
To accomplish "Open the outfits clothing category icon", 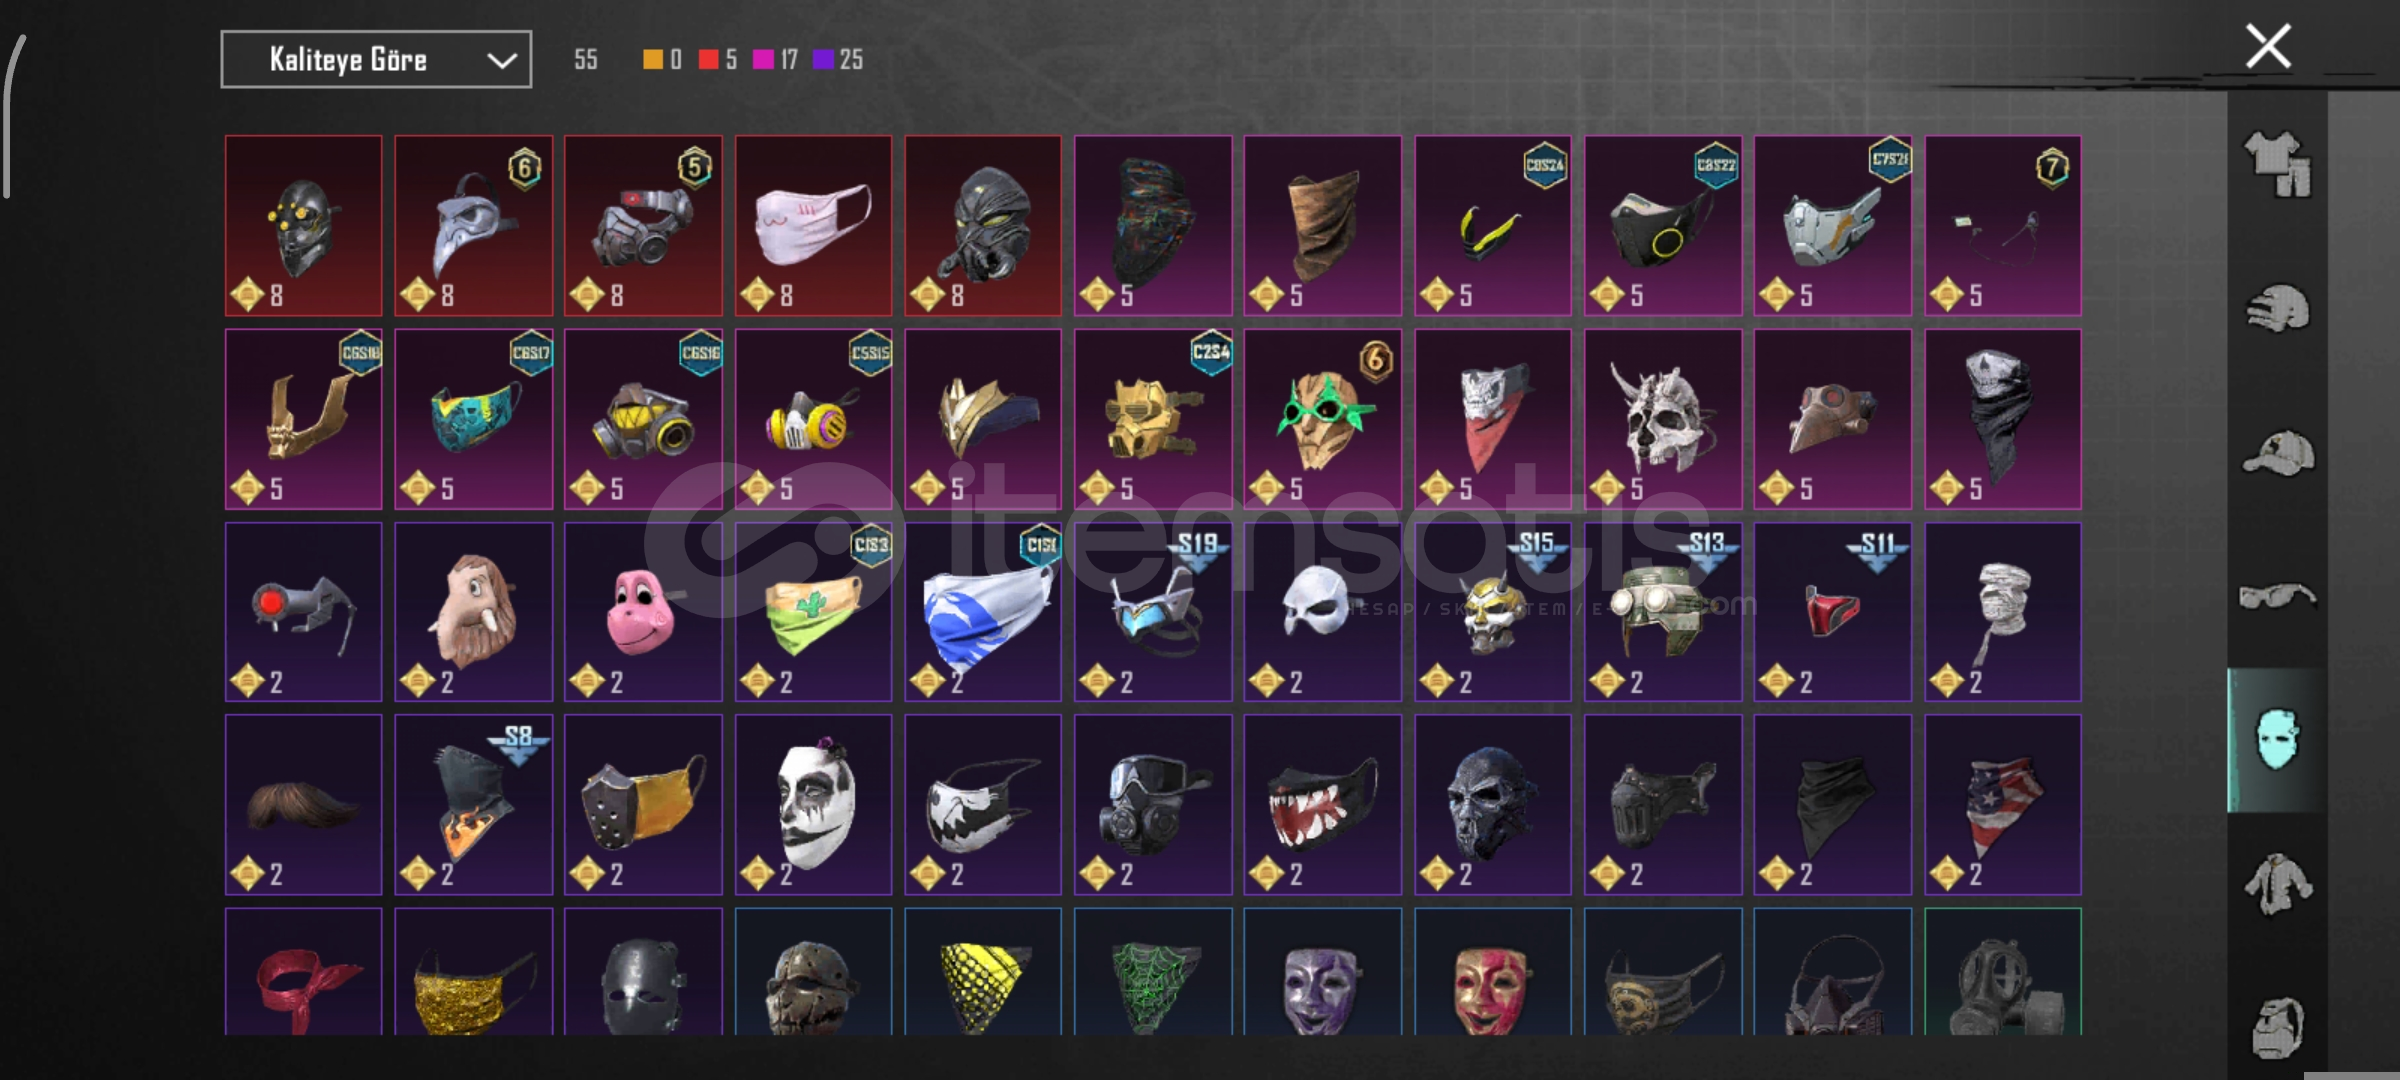I will pos(2277,165).
